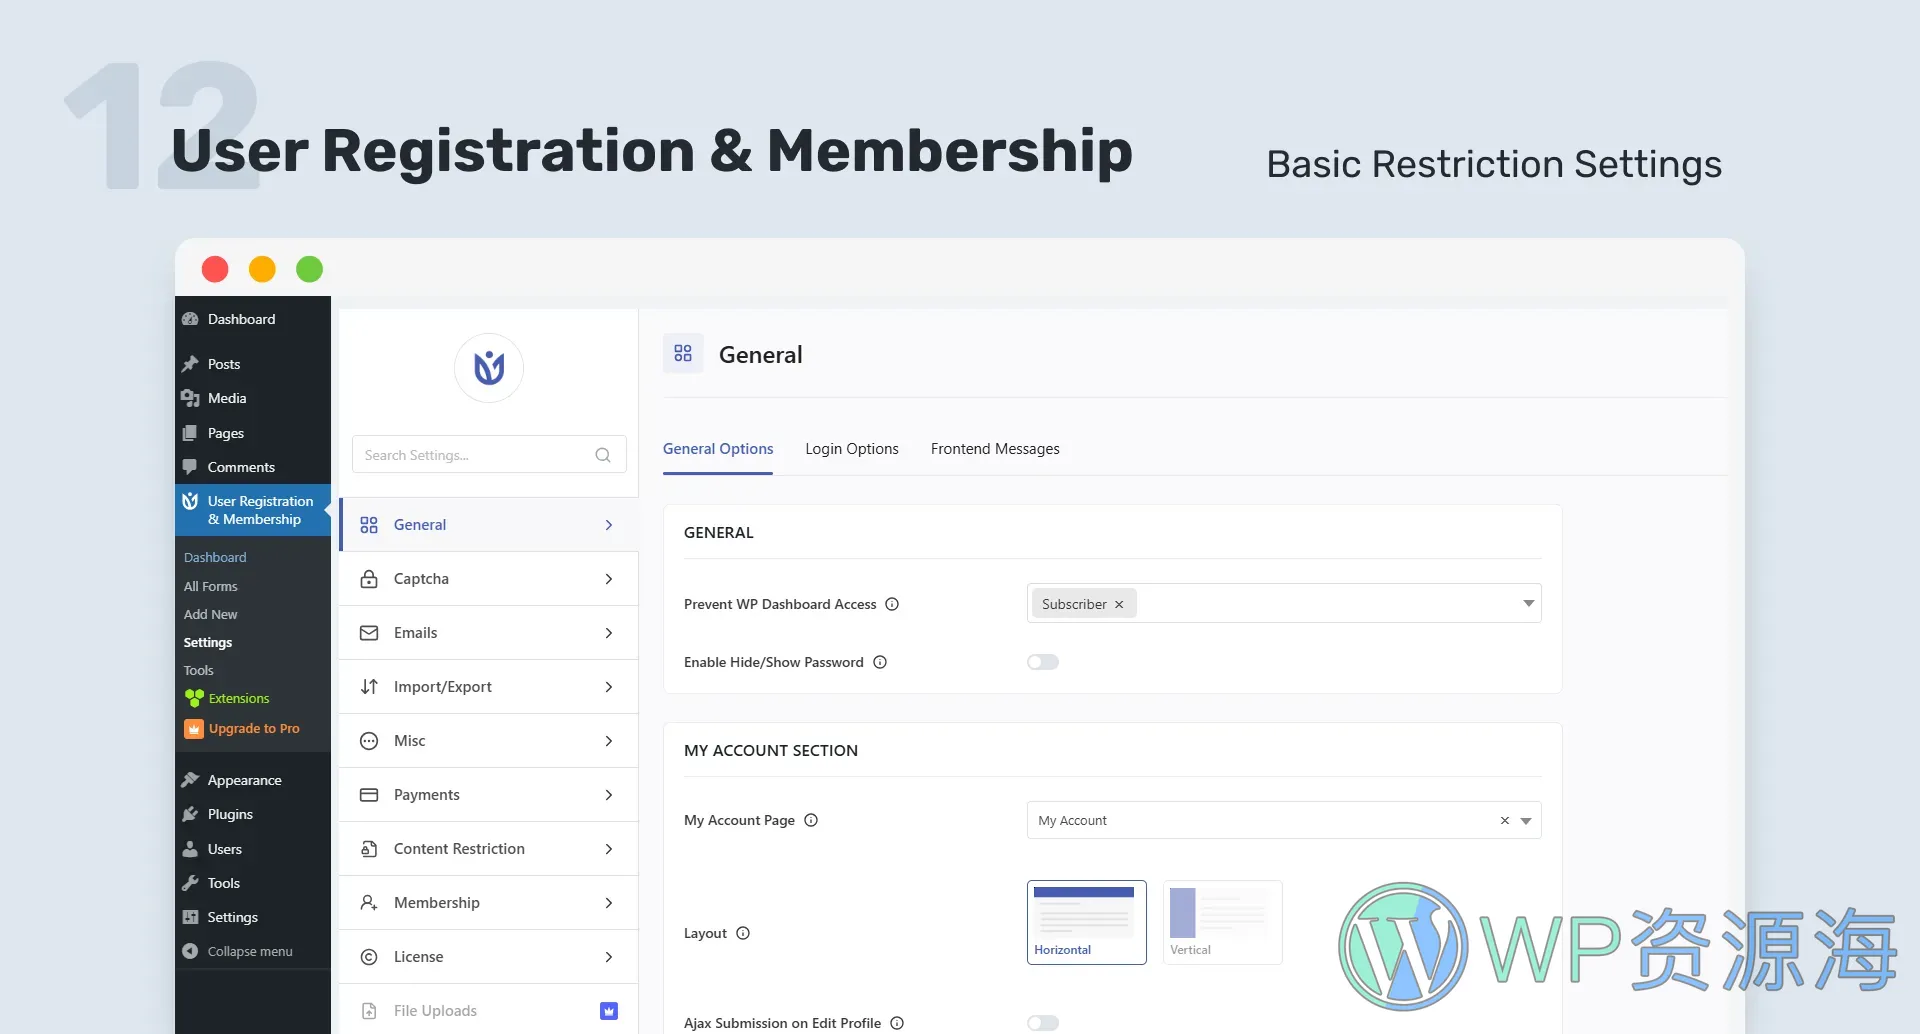Viewport: 1920px width, 1034px height.
Task: Click the Media icon in sidebar
Action: [x=190, y=398]
